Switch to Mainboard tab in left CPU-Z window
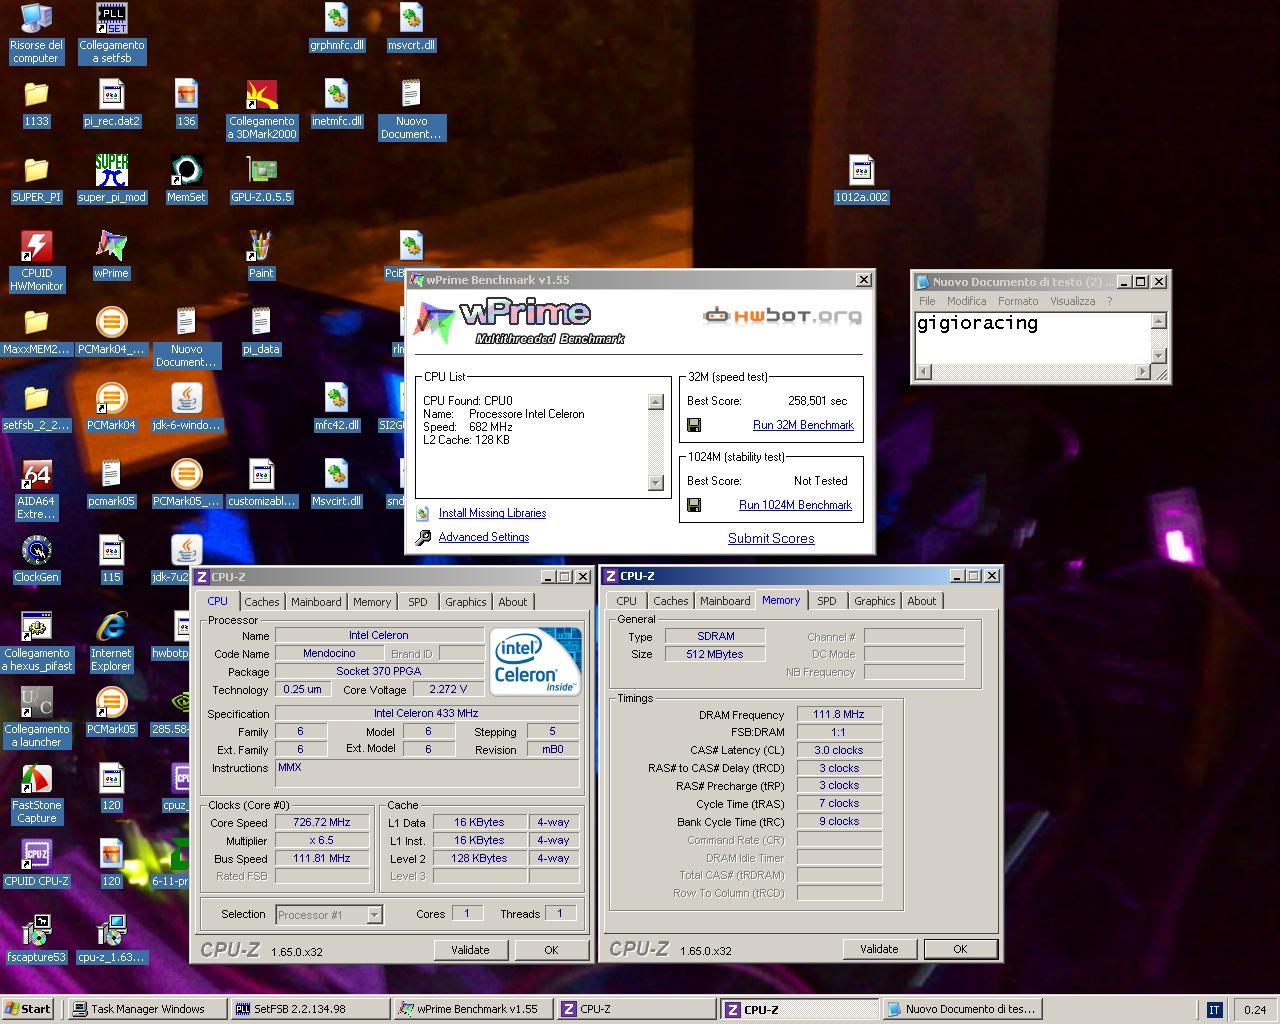1280x1024 pixels. click(316, 602)
